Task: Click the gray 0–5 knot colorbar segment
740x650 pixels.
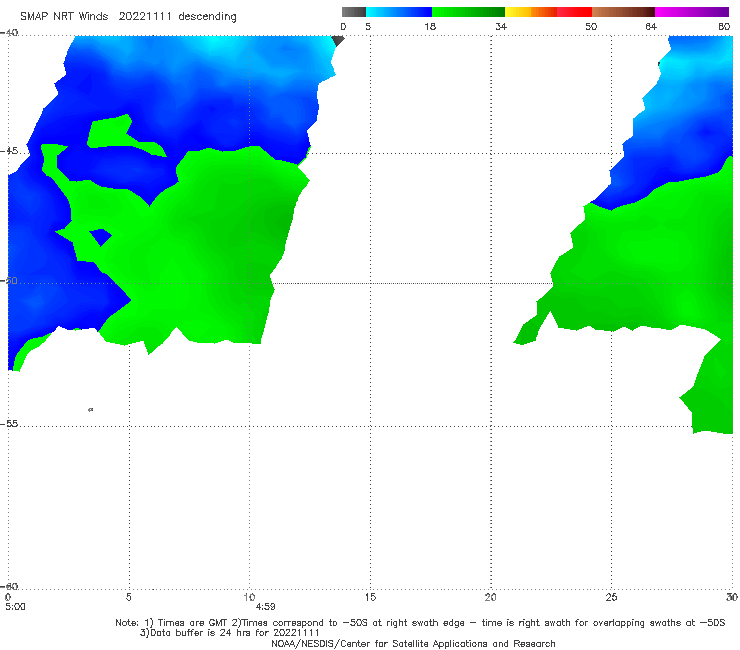Action: [x=353, y=12]
